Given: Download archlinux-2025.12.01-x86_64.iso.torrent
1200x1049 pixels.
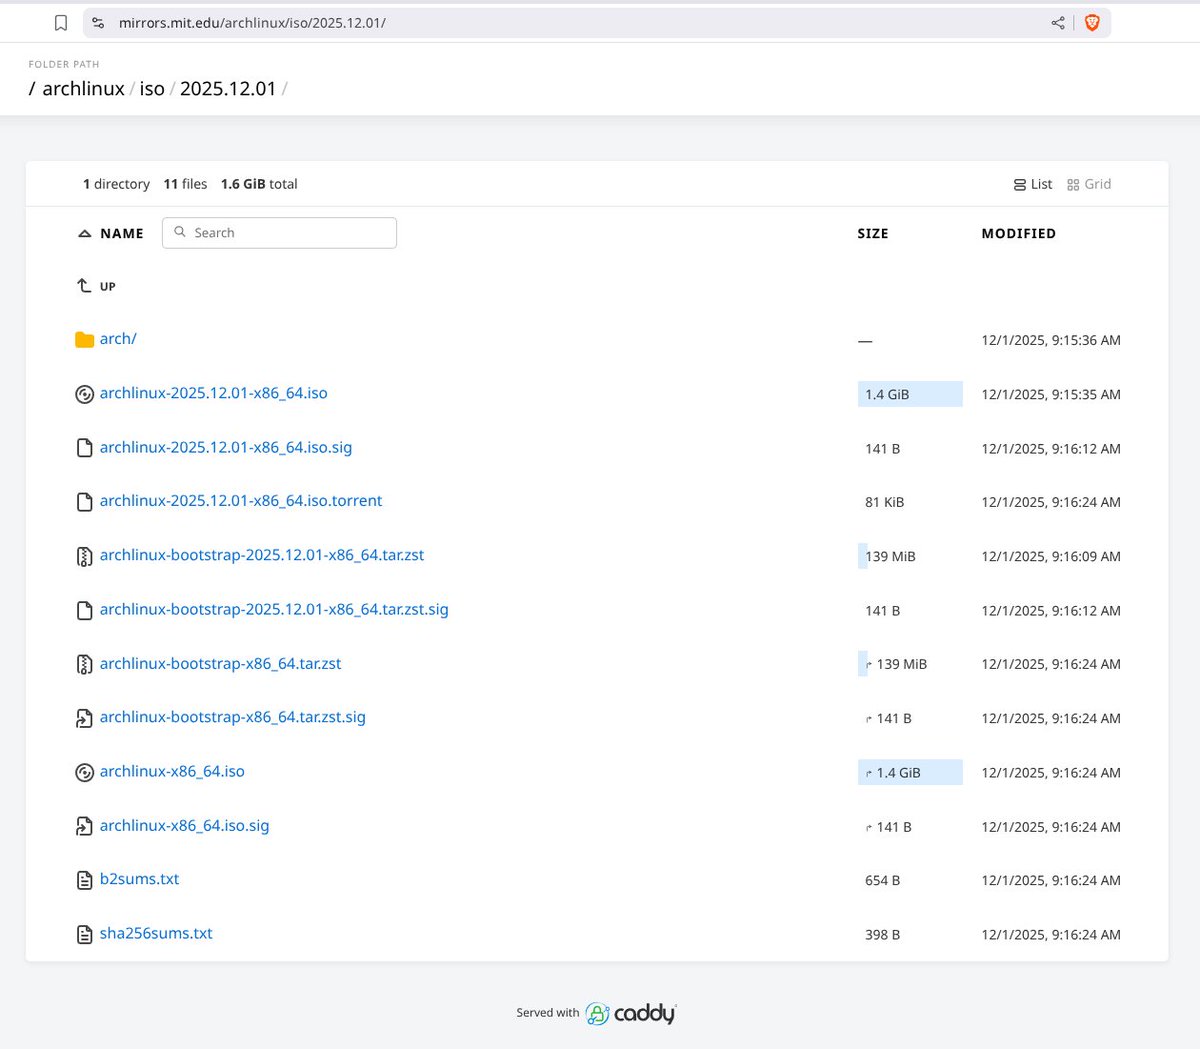Looking at the screenshot, I should point(241,501).
